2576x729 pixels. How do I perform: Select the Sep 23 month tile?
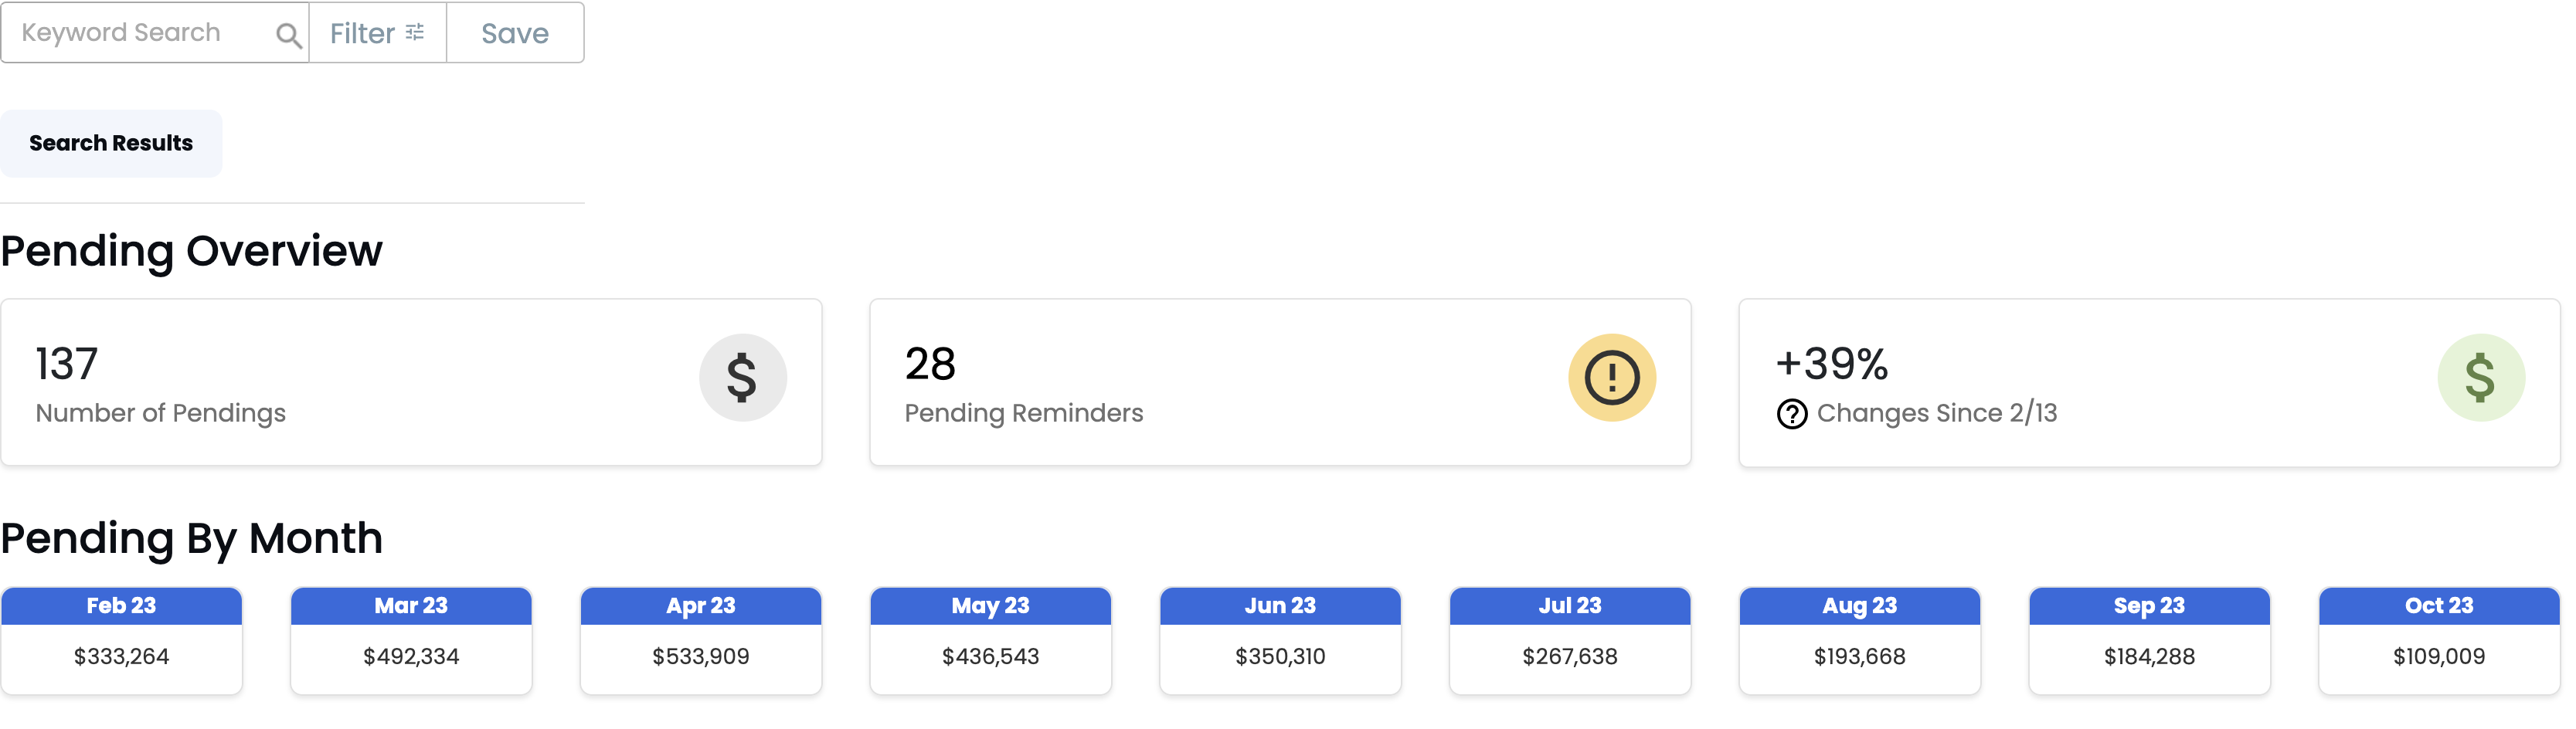click(2149, 640)
